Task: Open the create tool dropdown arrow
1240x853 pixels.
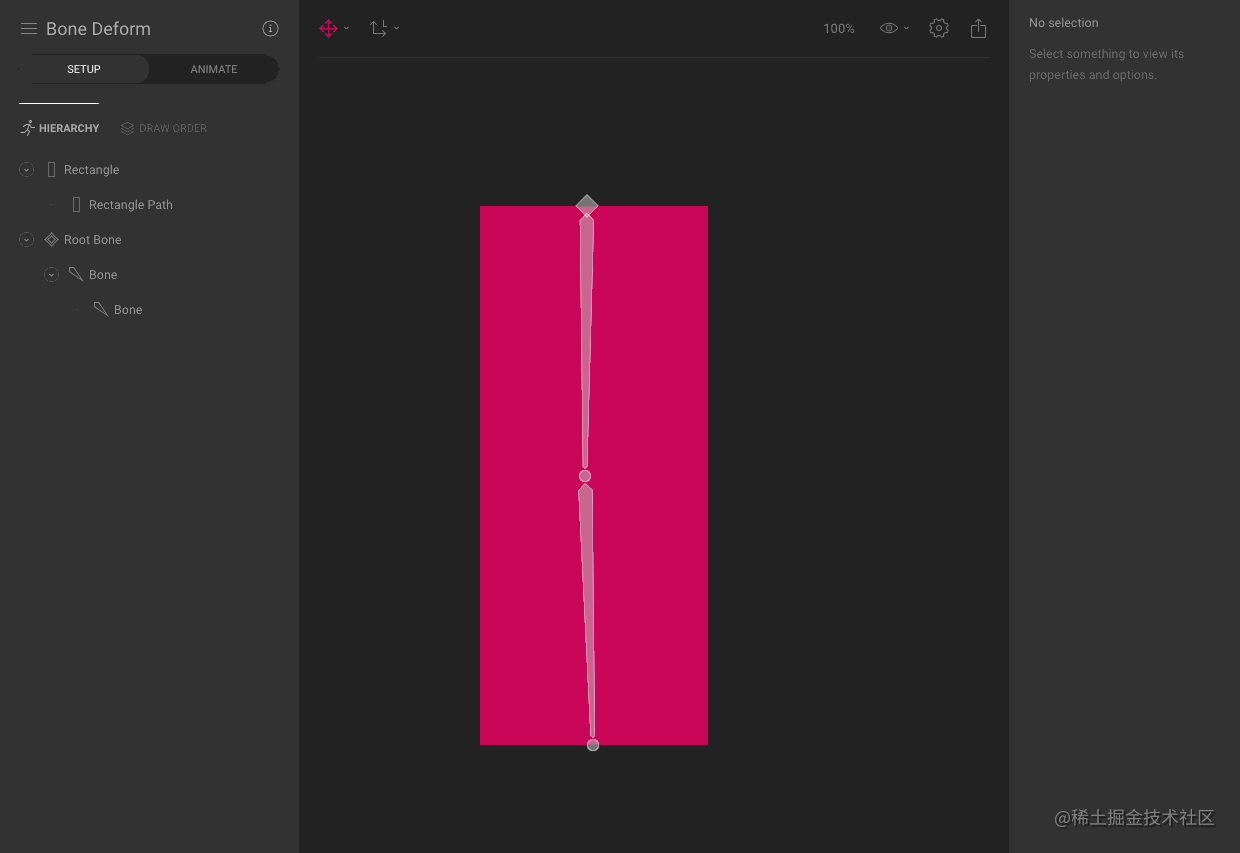Action: (397, 28)
